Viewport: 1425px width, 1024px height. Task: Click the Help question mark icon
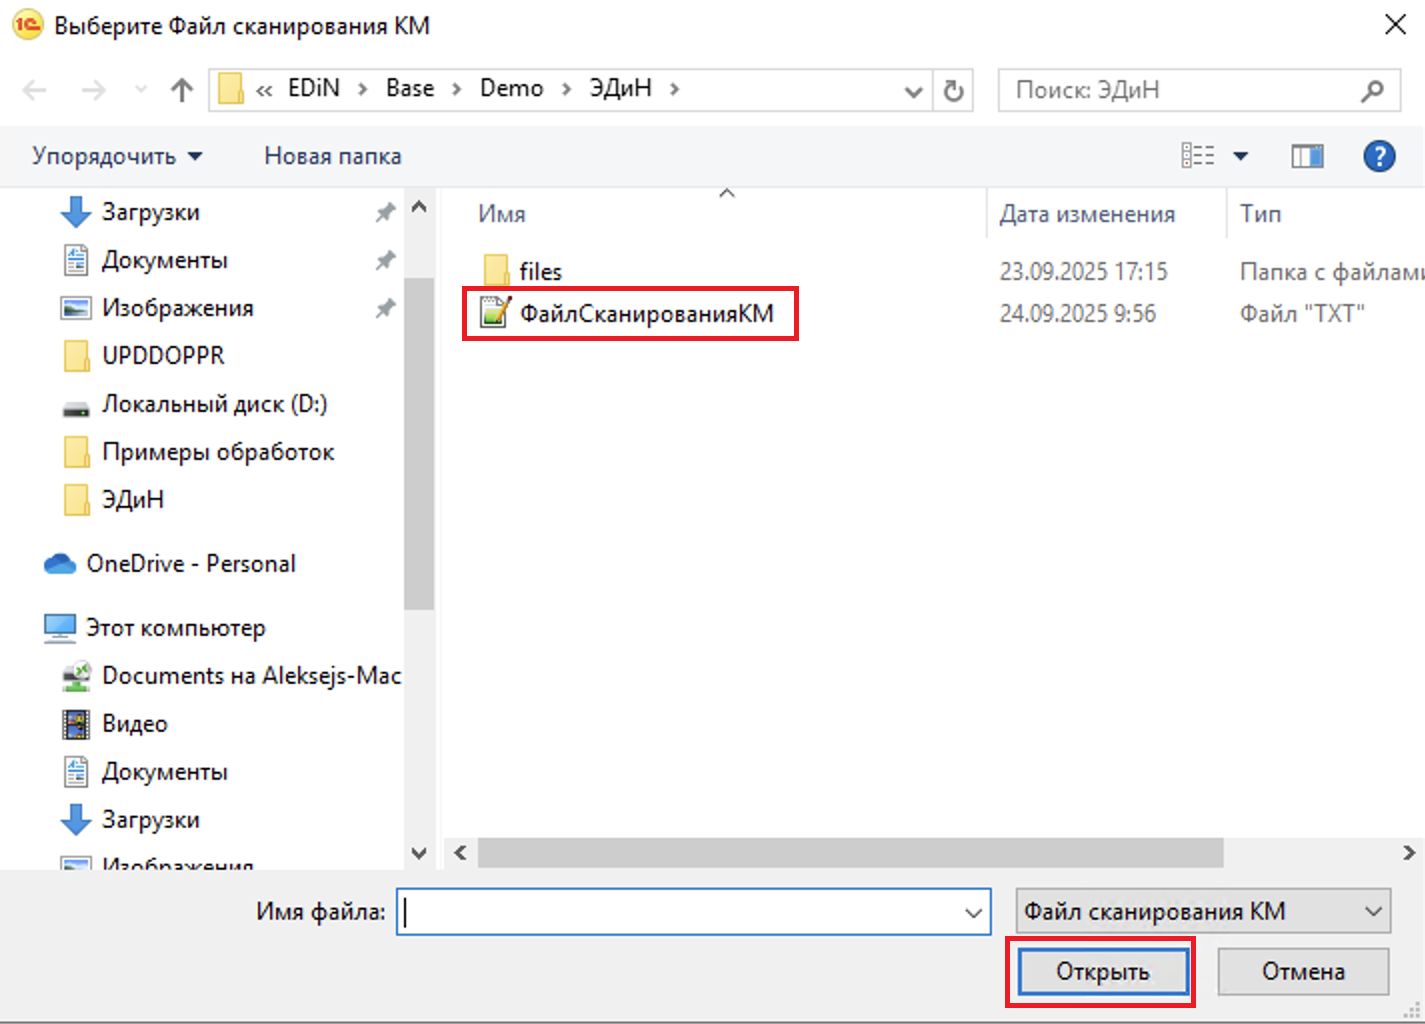pos(1379,156)
